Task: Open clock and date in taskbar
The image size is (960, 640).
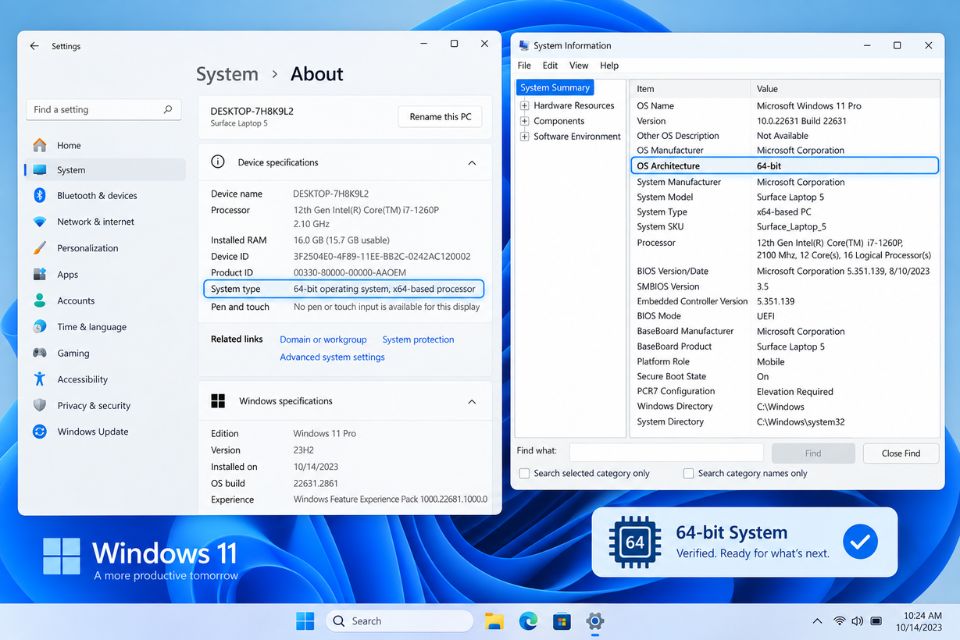Action: tap(918, 621)
